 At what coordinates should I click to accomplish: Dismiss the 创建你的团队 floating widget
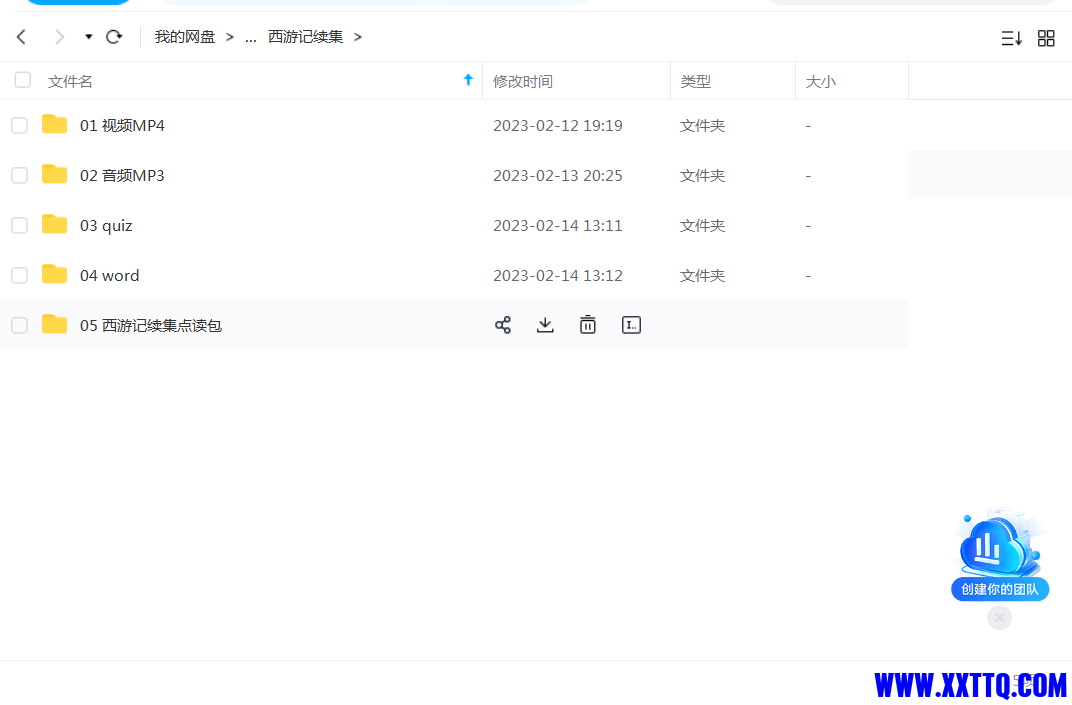pos(1000,617)
